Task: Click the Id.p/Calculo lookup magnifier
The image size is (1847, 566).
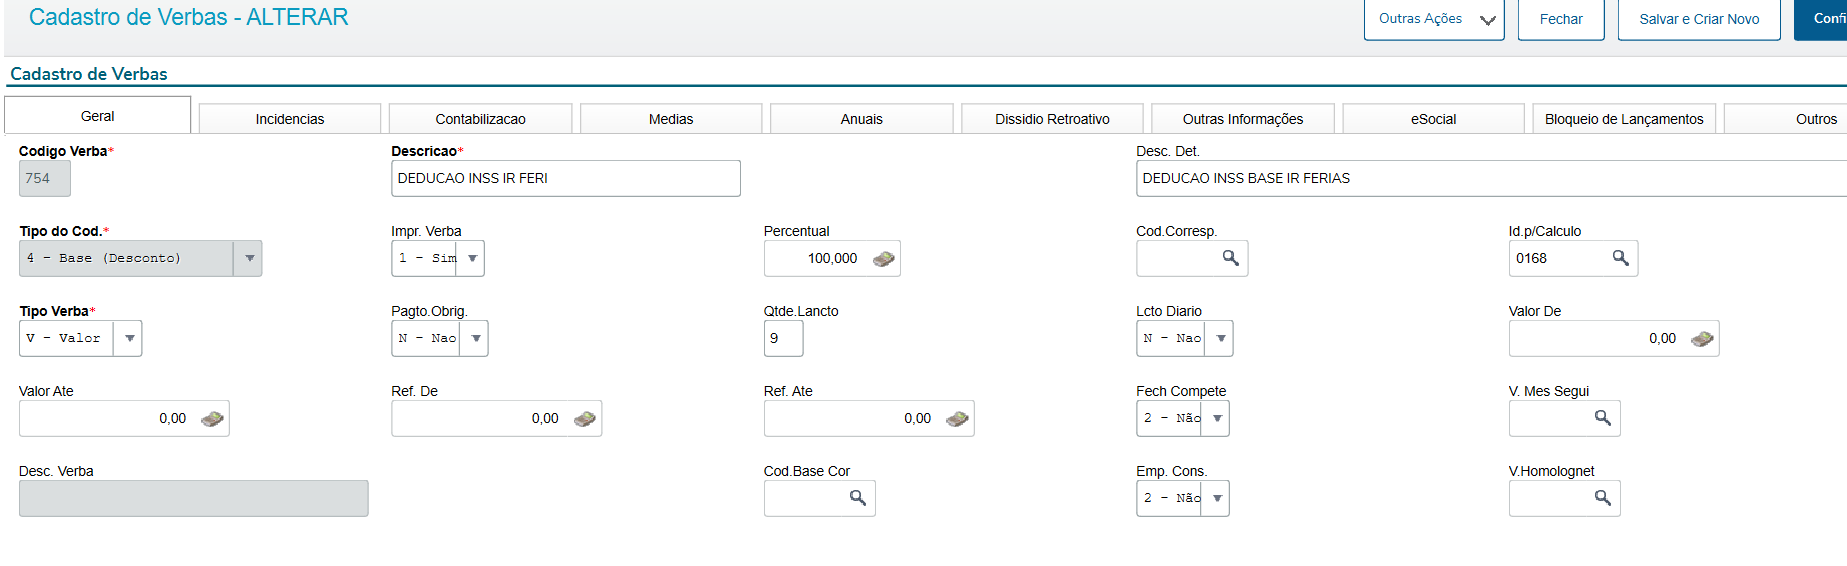Action: 1620,258
